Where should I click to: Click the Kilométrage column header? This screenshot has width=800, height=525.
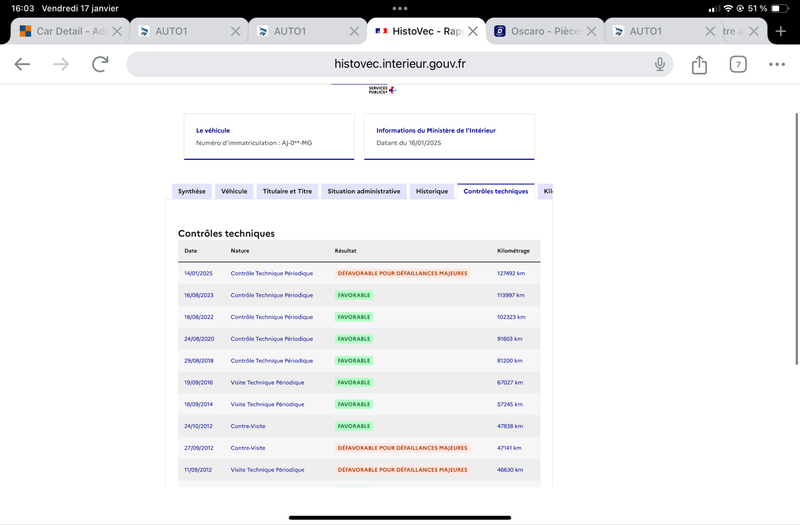[x=513, y=251]
